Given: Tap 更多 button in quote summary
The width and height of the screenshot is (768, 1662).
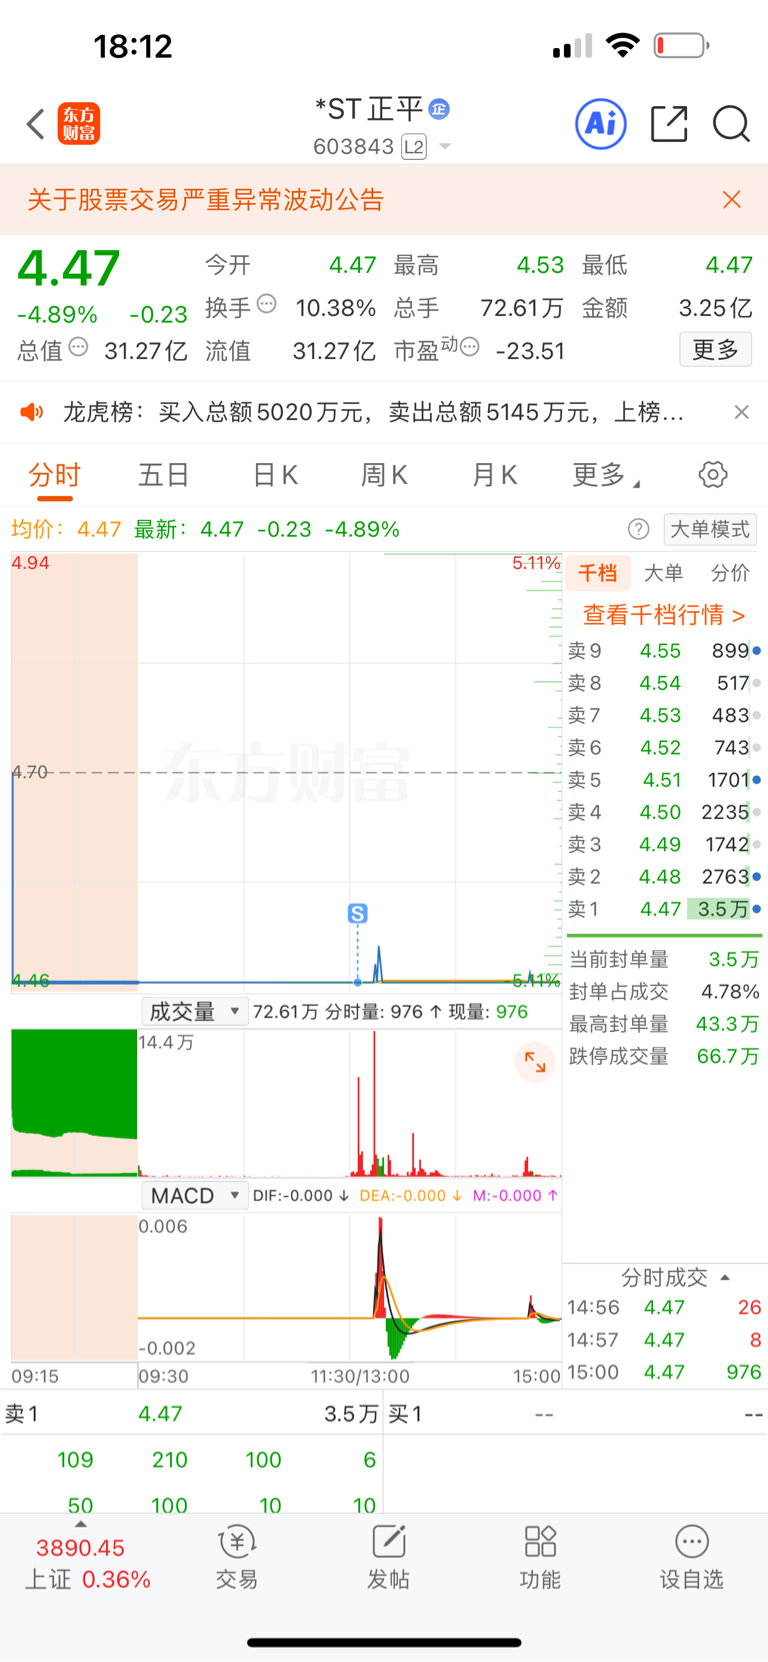Looking at the screenshot, I should click(715, 350).
